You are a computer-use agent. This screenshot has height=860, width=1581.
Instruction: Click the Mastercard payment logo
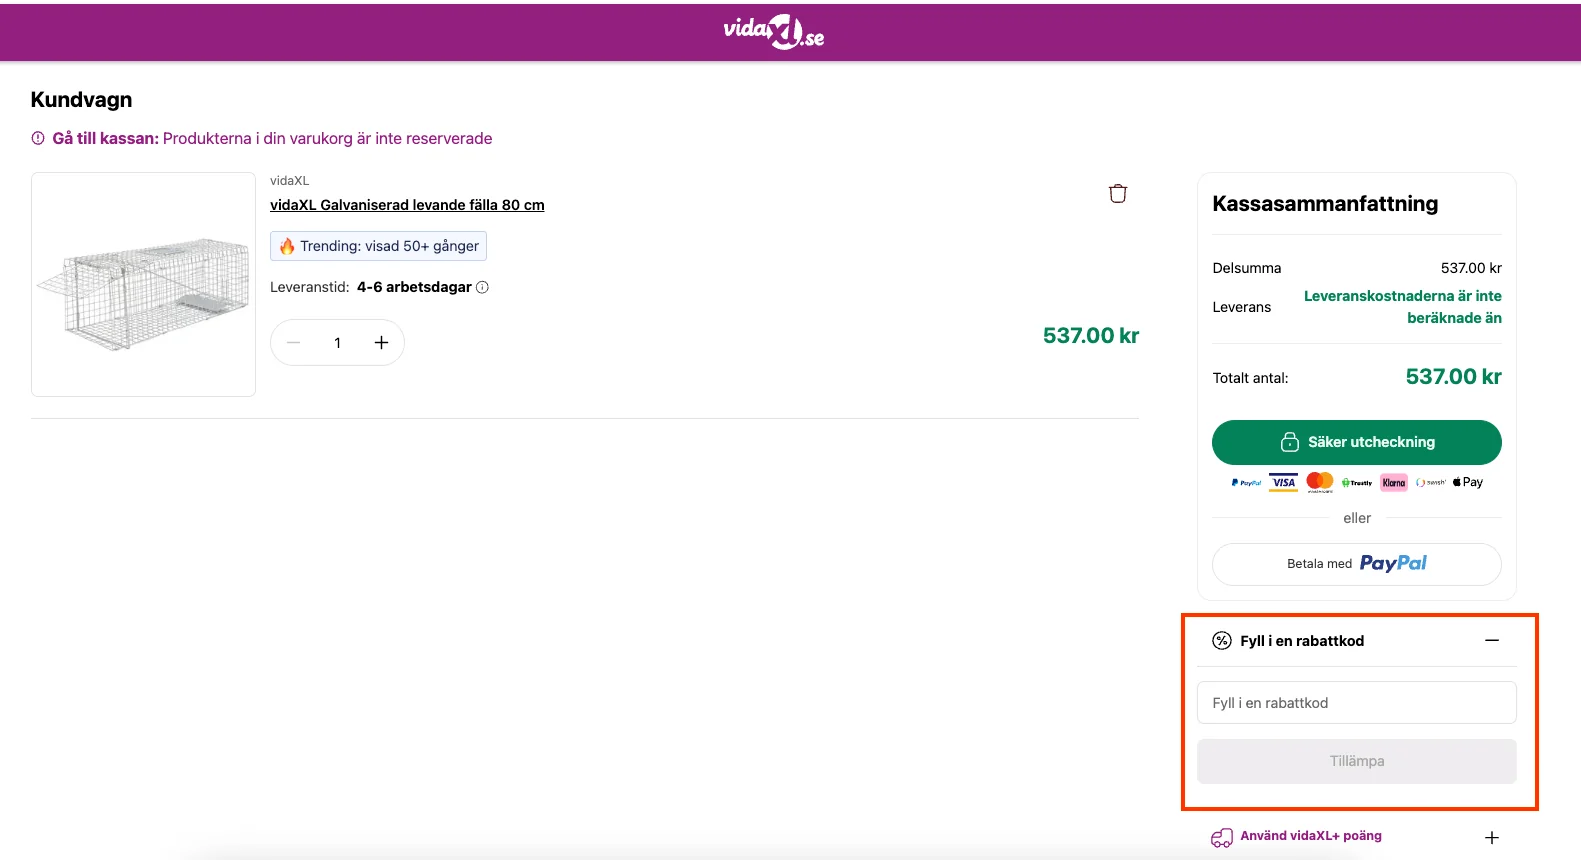click(1320, 482)
